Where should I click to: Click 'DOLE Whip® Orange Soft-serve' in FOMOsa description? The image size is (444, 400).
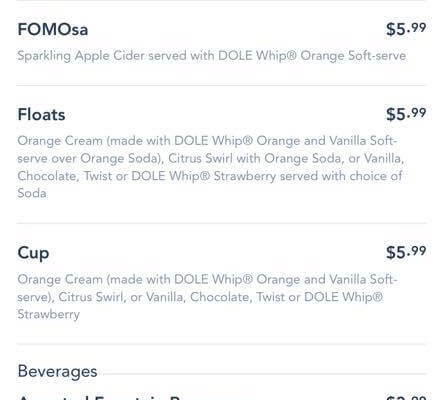point(312,56)
